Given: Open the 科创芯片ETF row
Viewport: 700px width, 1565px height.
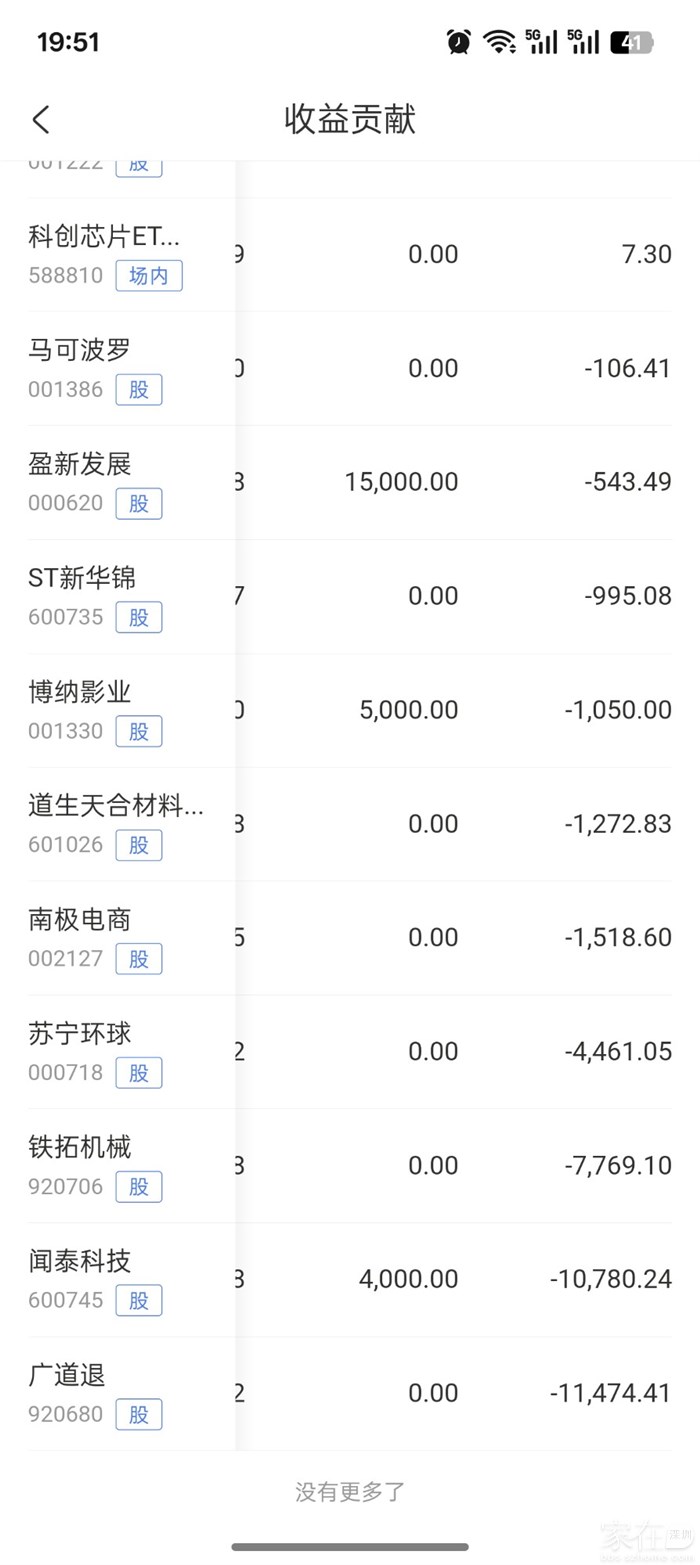Looking at the screenshot, I should tap(104, 237).
